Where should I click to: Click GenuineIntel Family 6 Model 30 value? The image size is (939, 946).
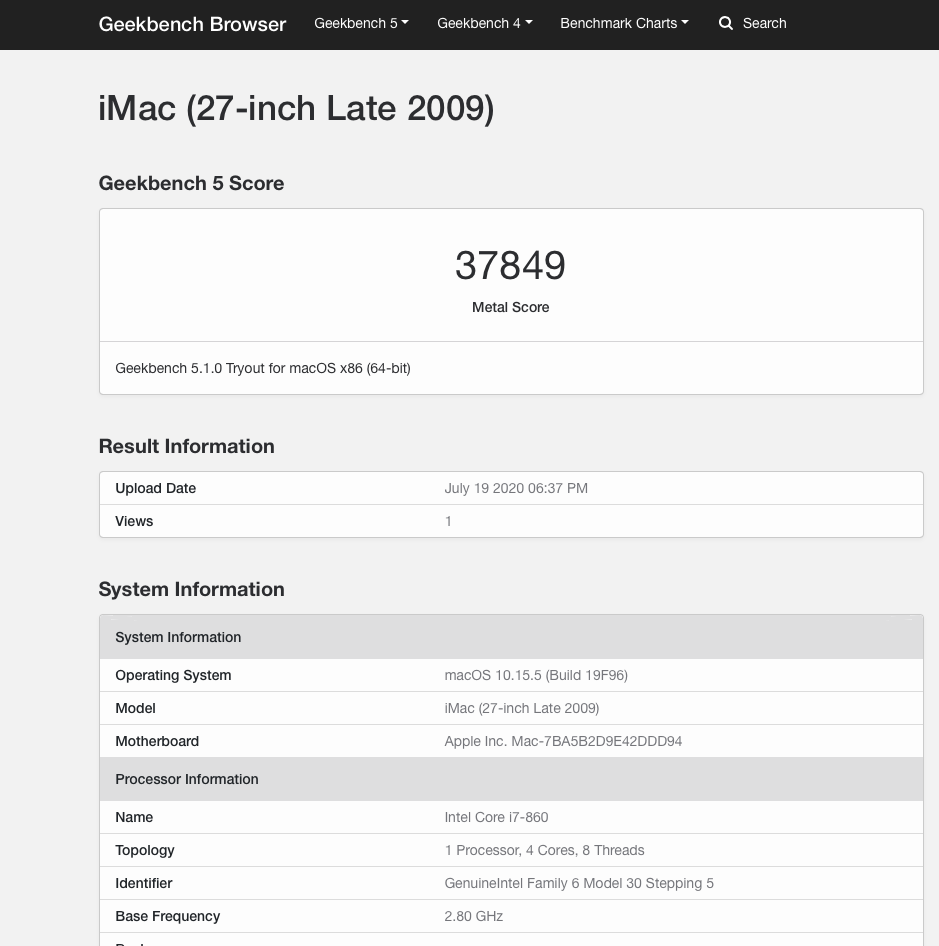579,883
